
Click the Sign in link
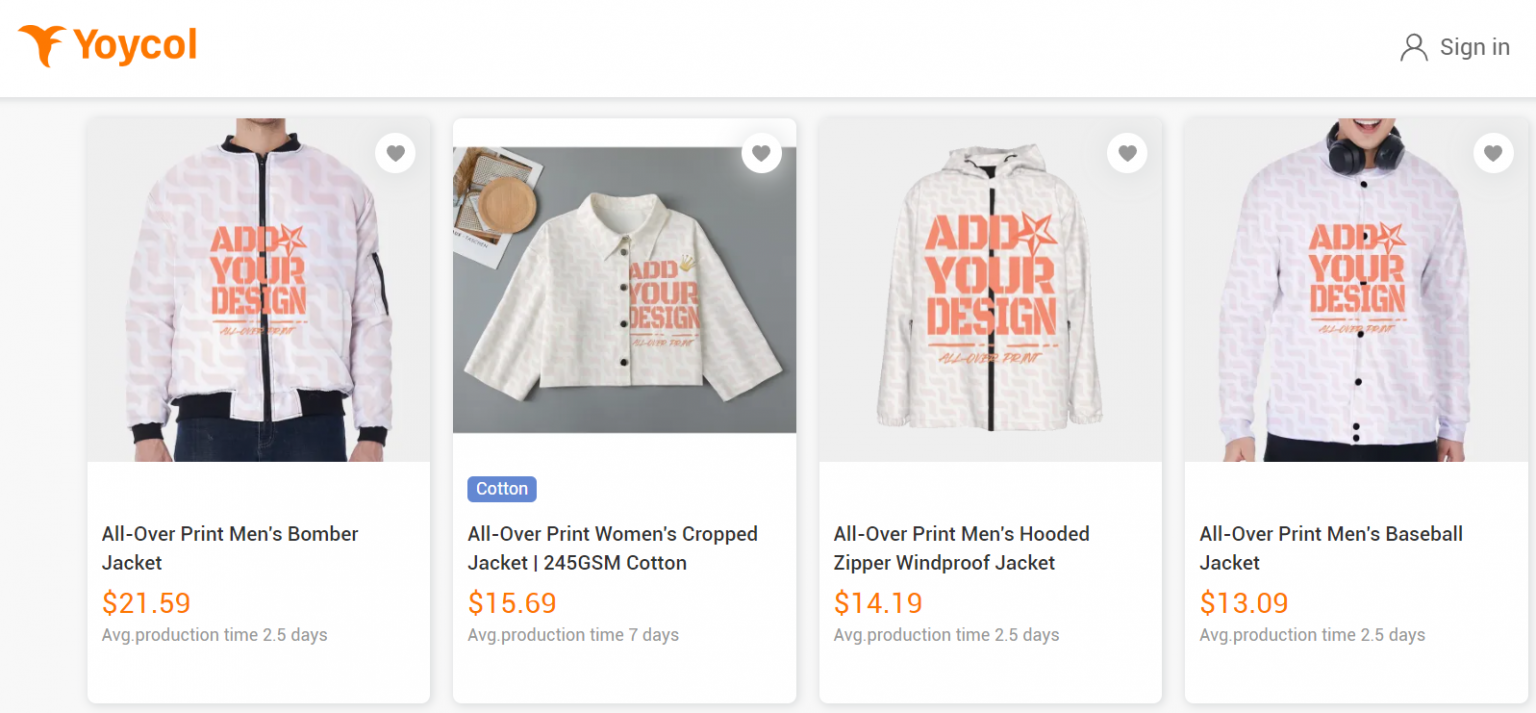click(x=1474, y=46)
